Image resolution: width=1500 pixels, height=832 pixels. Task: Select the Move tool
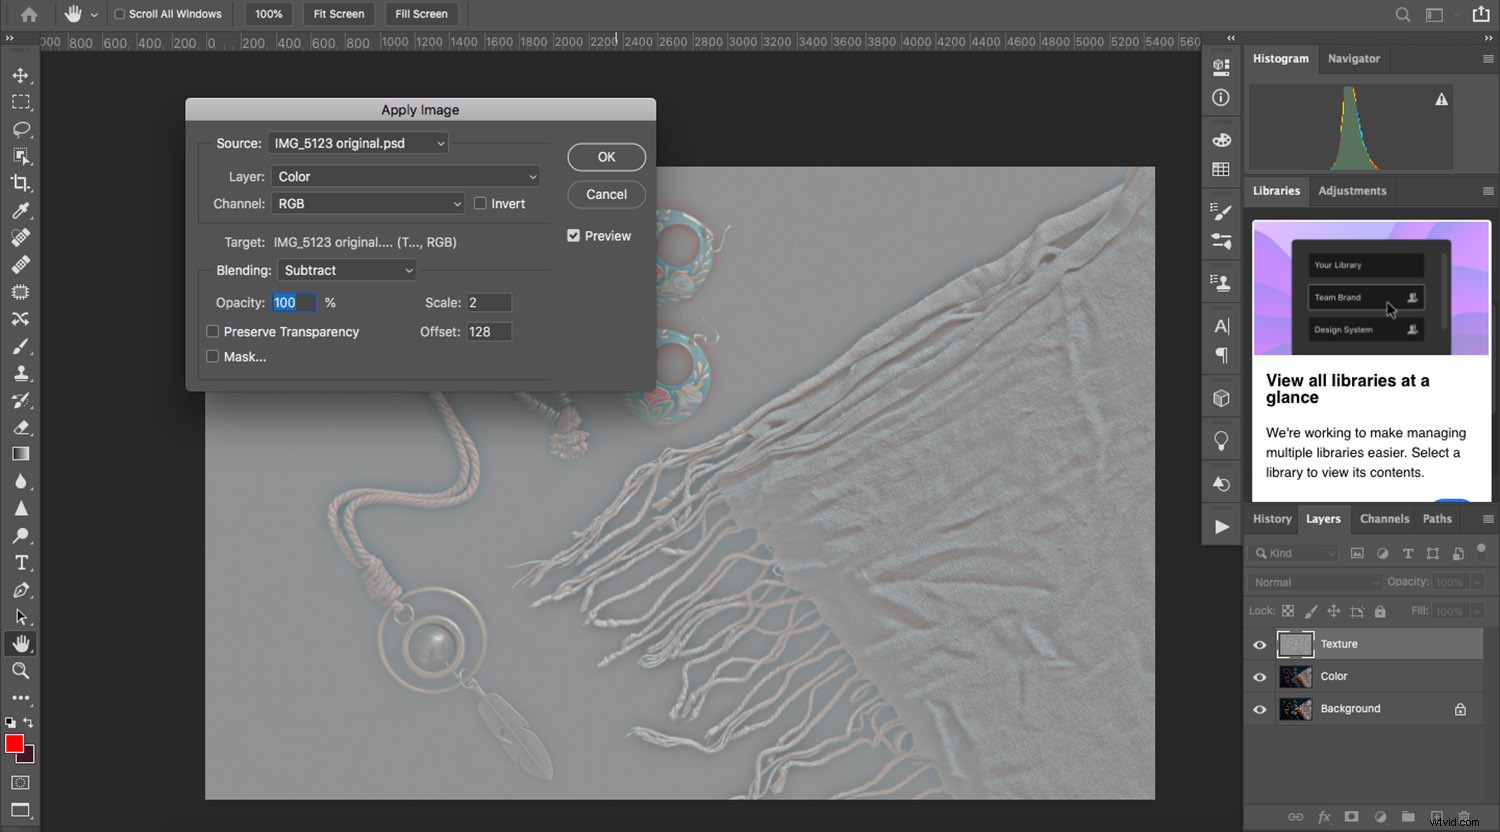[x=22, y=74]
